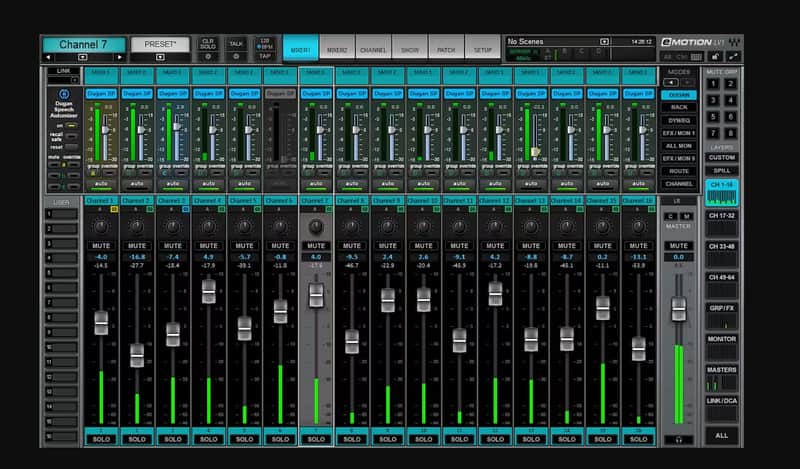Image resolution: width=800 pixels, height=469 pixels.
Task: Open the Channel 7 selection dropdown
Action: click(x=83, y=57)
